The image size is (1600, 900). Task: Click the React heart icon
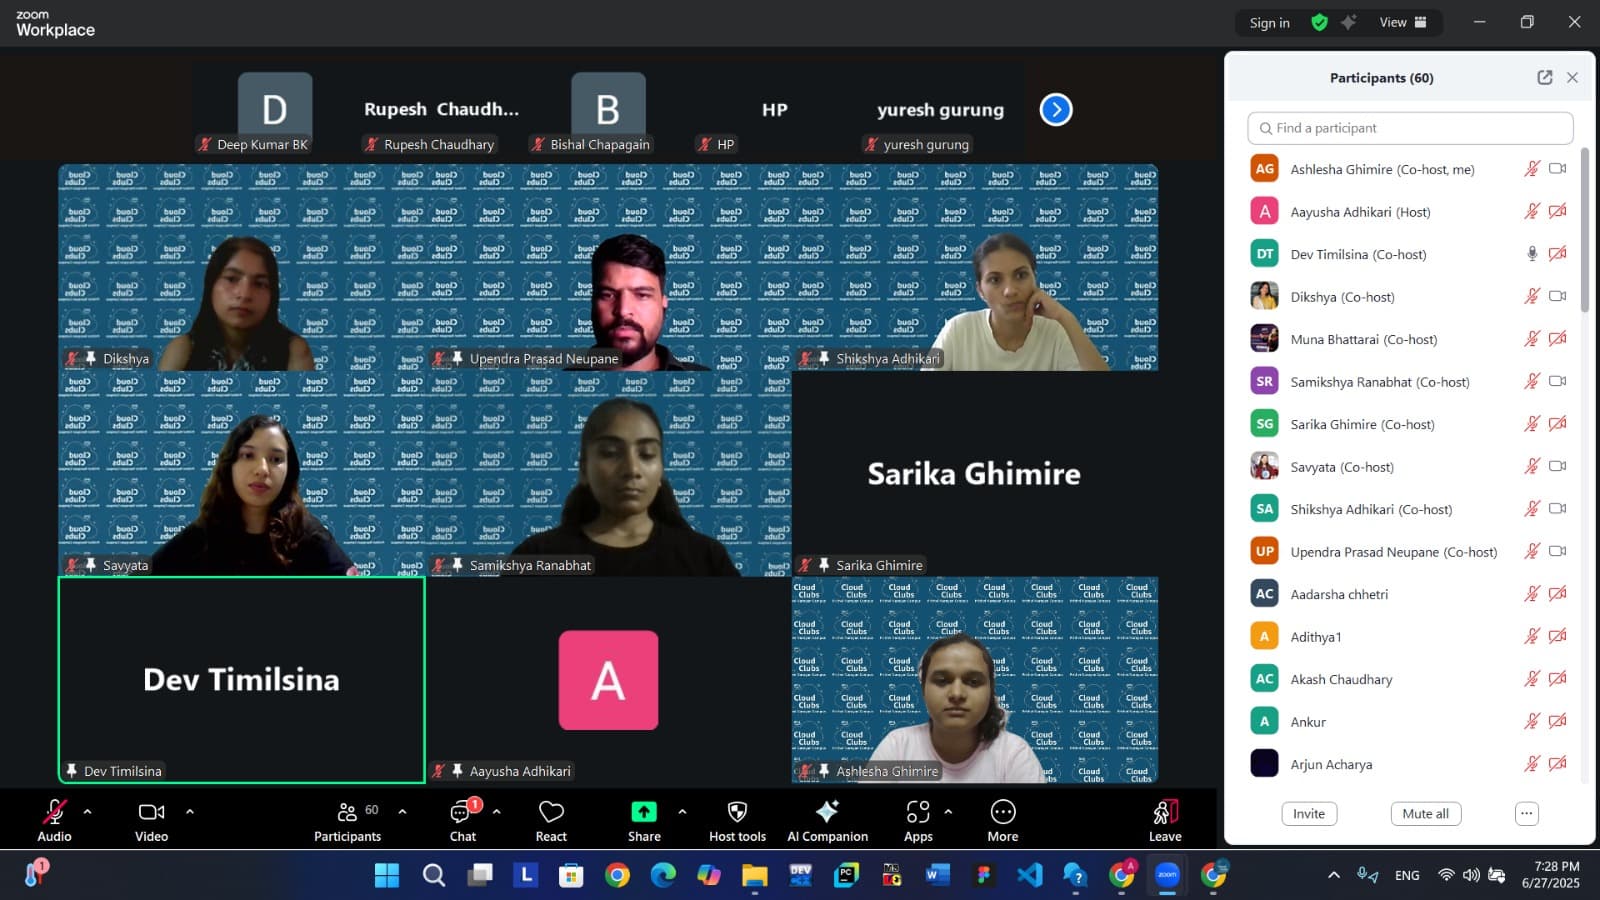pos(551,813)
